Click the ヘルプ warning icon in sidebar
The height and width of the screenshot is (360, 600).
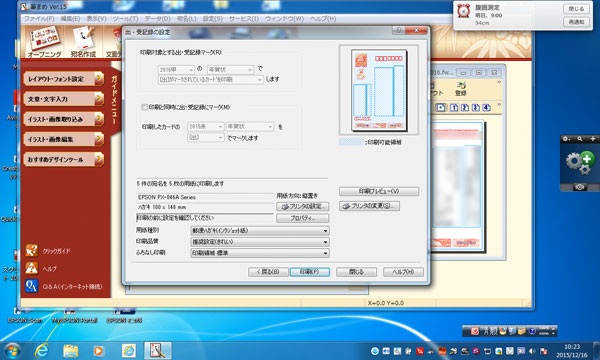click(31, 268)
